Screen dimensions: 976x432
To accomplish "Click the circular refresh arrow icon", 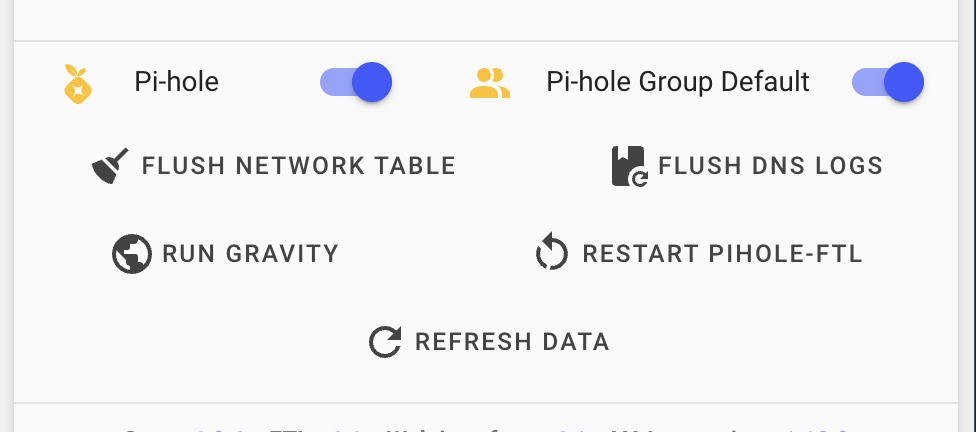I will [x=386, y=342].
